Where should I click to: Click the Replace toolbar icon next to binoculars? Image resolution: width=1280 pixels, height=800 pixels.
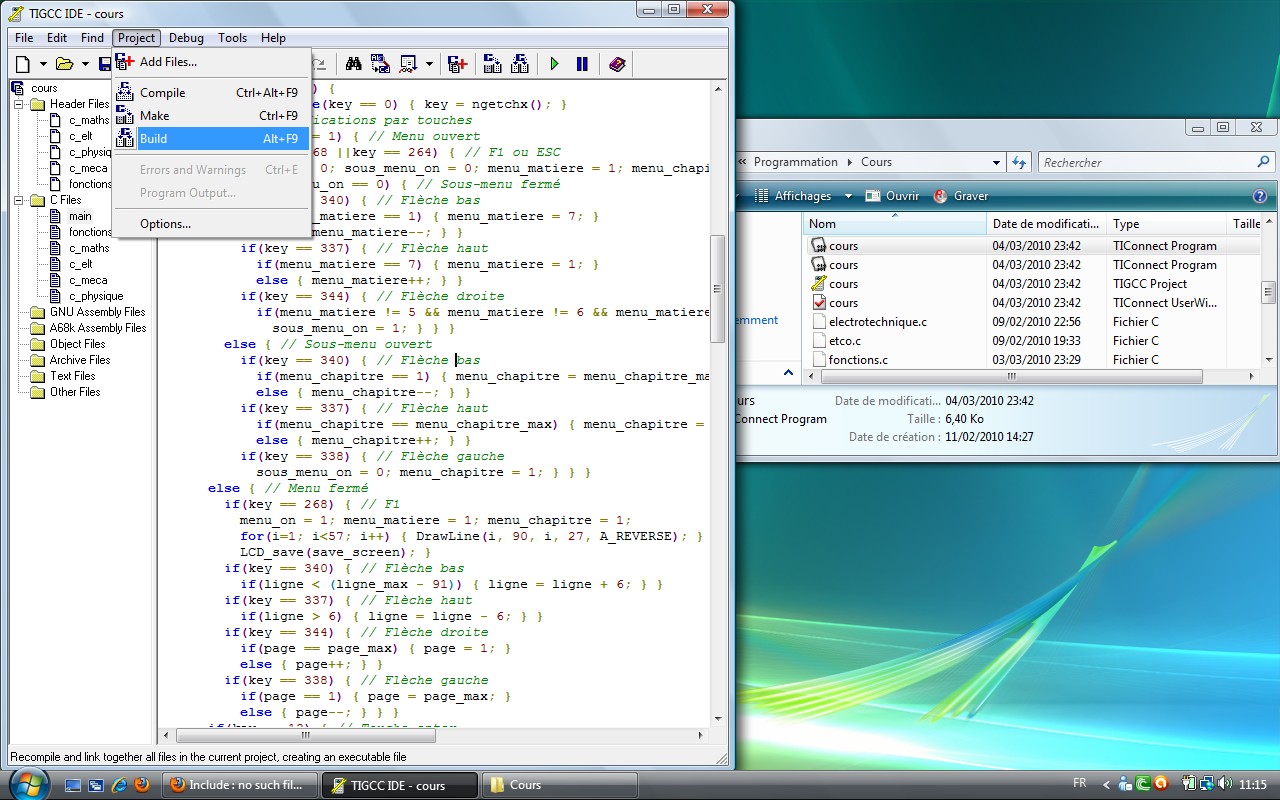(x=380, y=64)
